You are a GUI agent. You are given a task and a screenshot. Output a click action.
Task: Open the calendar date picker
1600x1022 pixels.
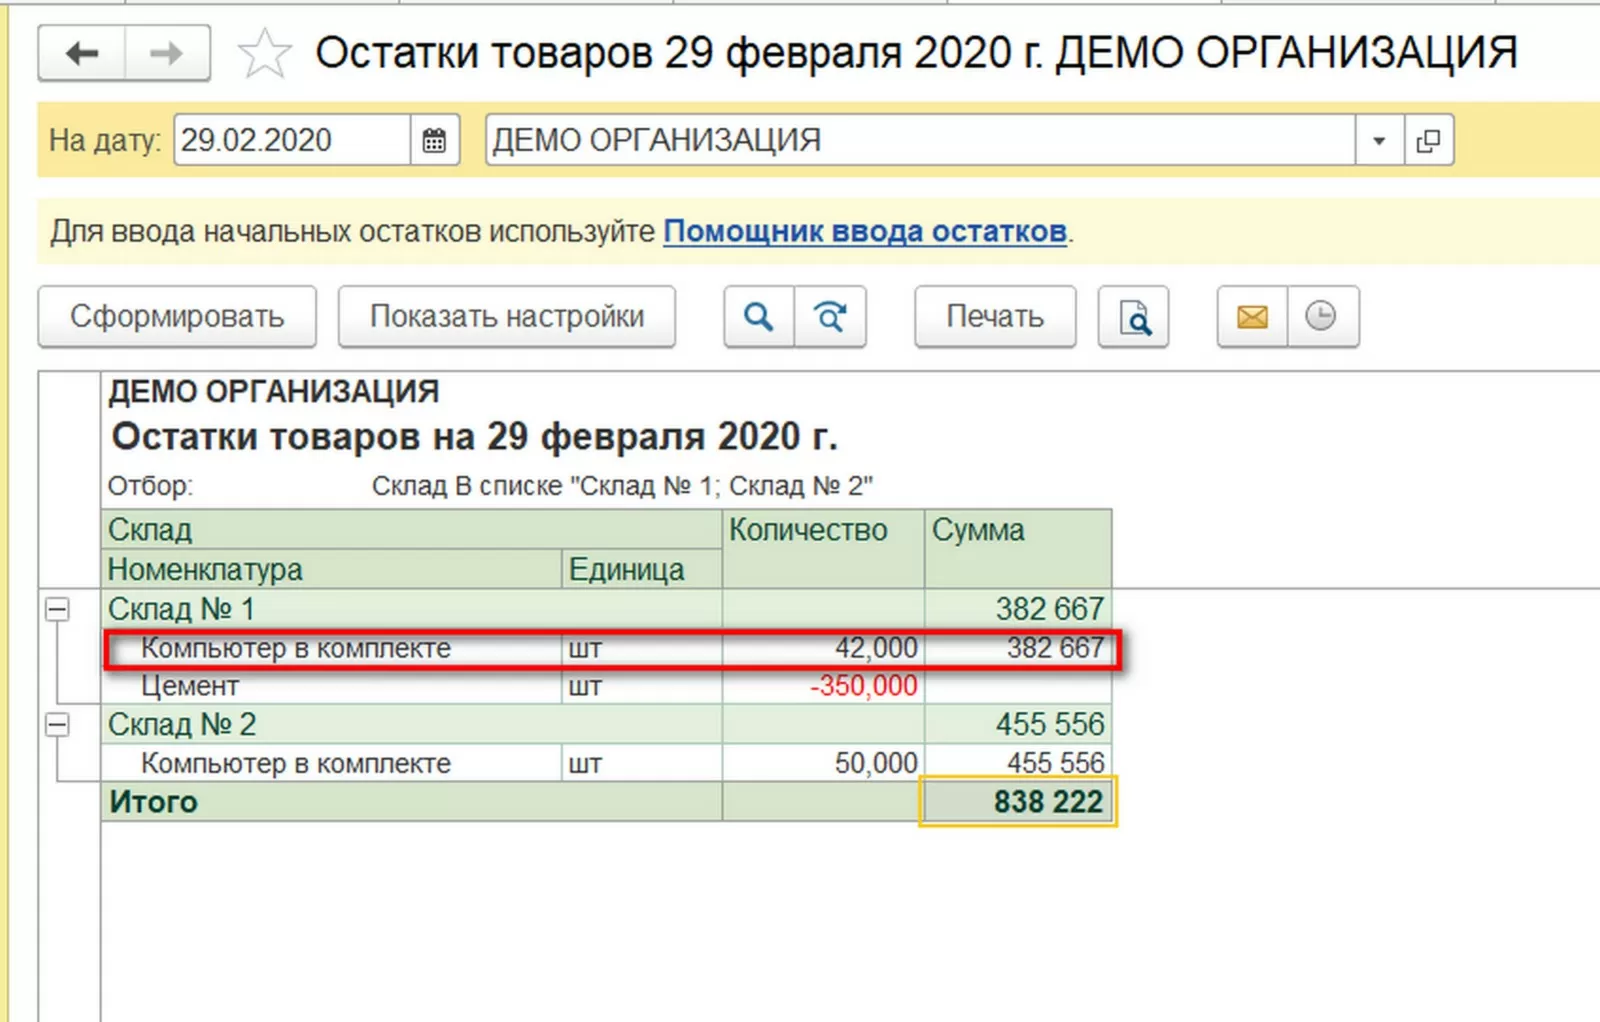[434, 140]
